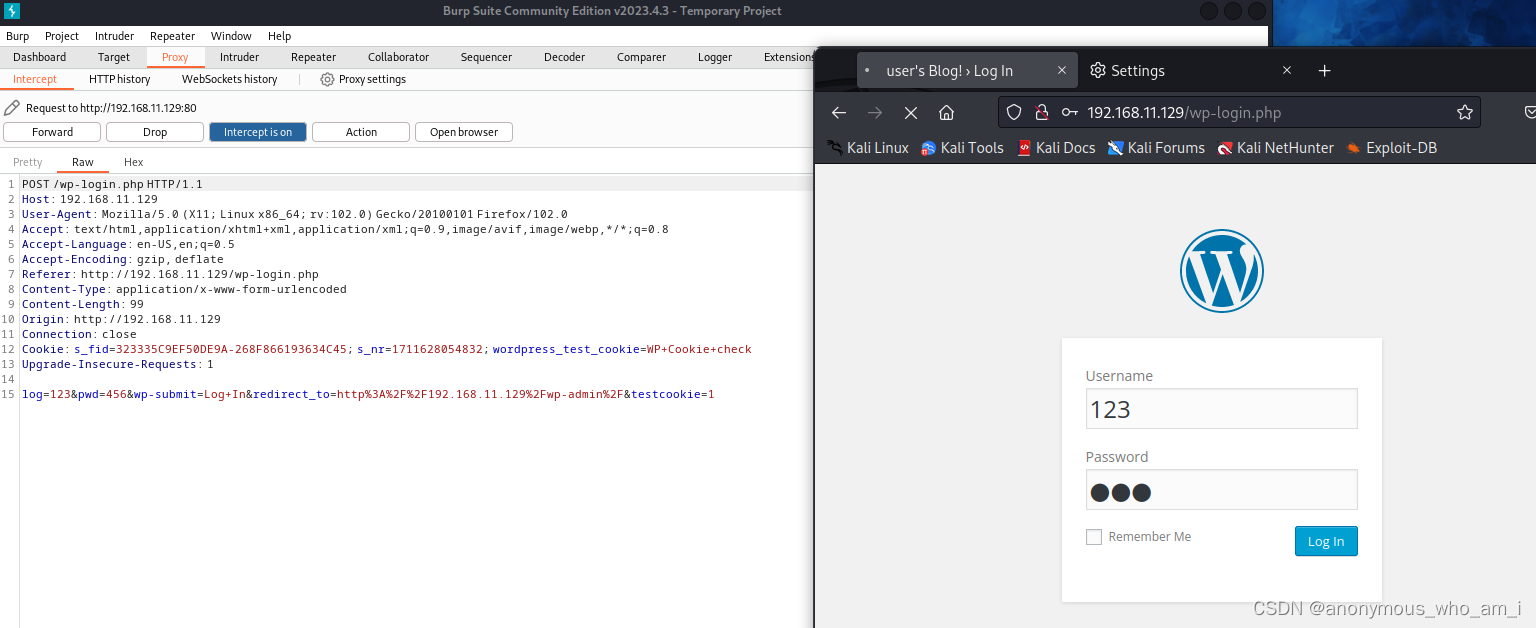Open the Project menu
The height and width of the screenshot is (628, 1536).
[62, 36]
